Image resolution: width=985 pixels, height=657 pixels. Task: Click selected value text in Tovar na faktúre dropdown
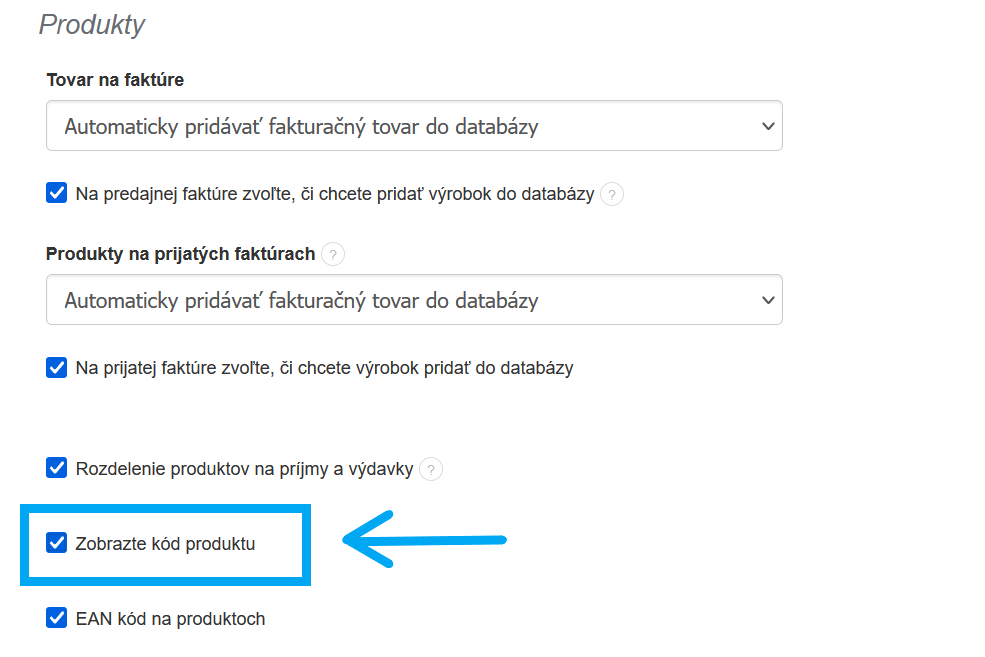(301, 127)
